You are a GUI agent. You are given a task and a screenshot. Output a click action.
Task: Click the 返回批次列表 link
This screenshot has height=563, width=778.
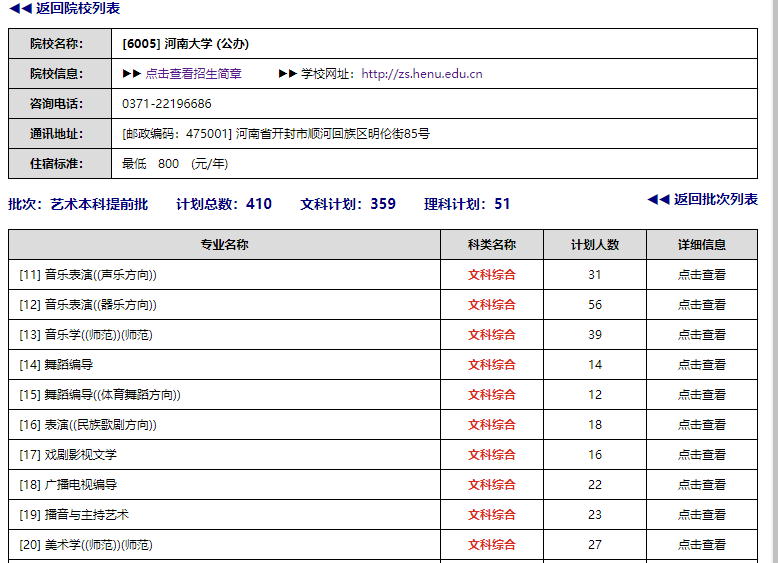click(x=703, y=200)
